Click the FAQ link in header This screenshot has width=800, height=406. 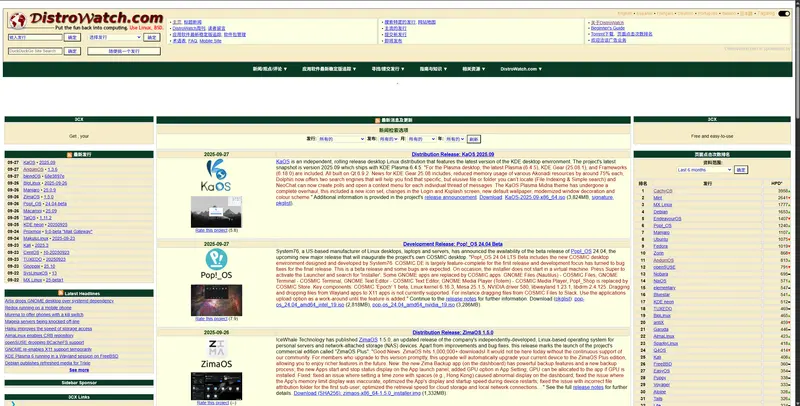coord(192,41)
